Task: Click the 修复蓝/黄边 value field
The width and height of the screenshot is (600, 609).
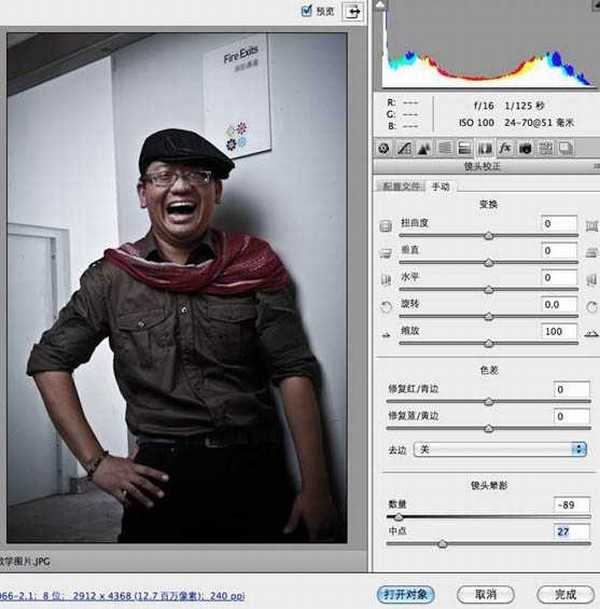Action: [572, 416]
